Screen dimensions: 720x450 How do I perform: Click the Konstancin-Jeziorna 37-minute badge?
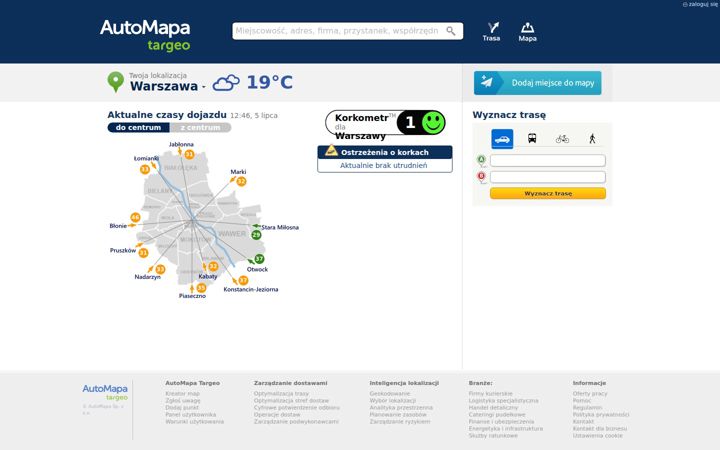tap(243, 280)
